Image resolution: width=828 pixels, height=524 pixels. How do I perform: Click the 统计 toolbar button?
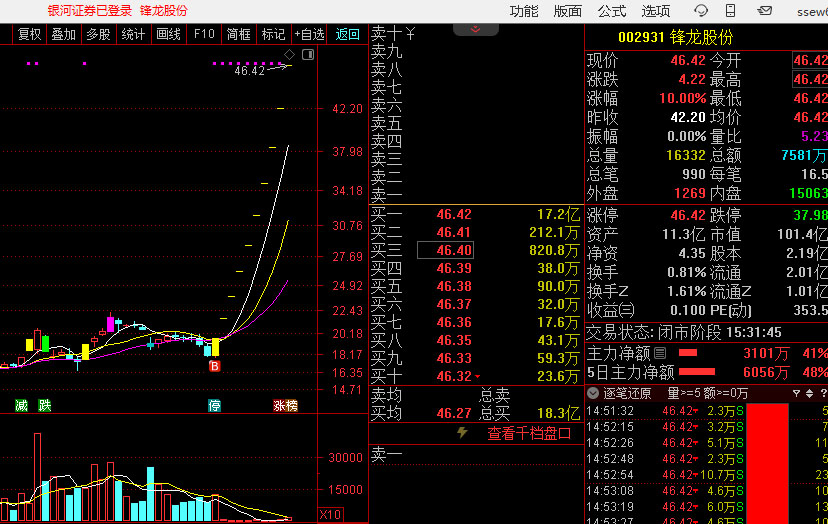tap(133, 34)
